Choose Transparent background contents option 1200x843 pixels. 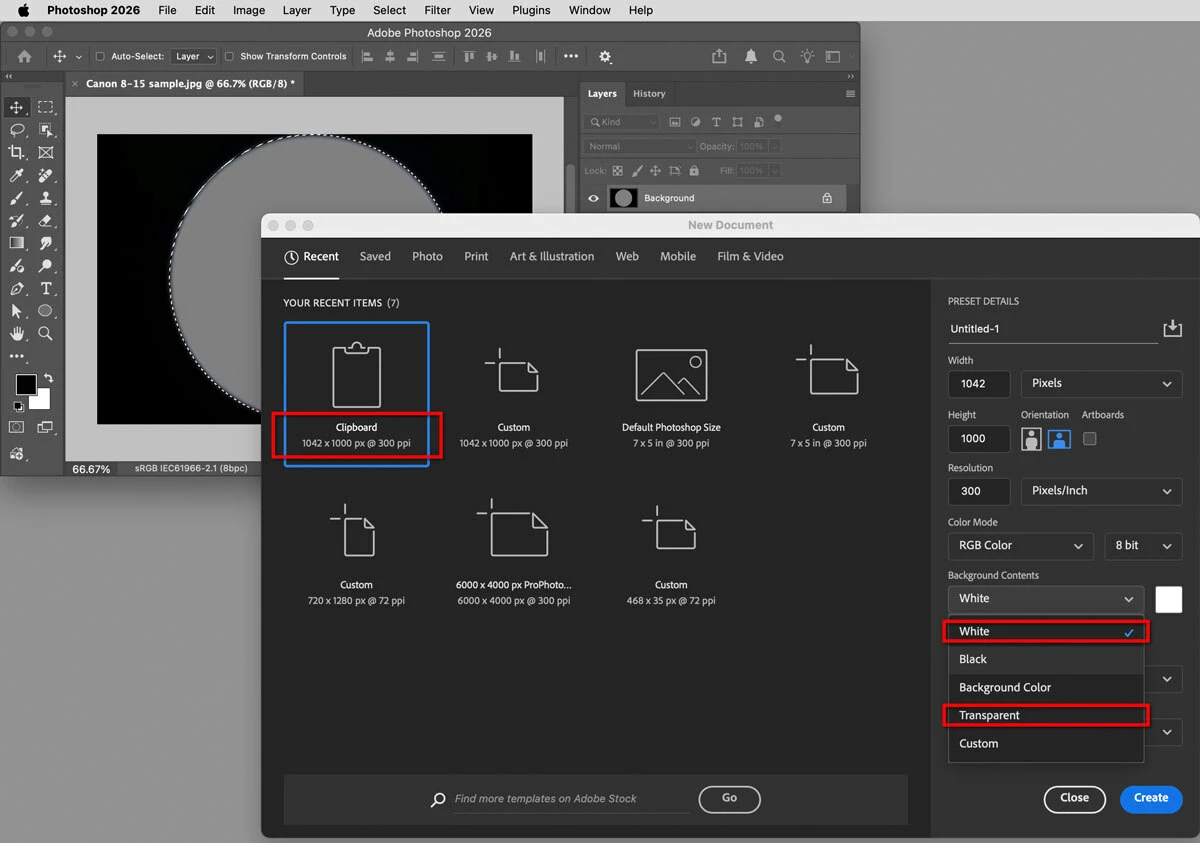pyautogui.click(x=1046, y=715)
